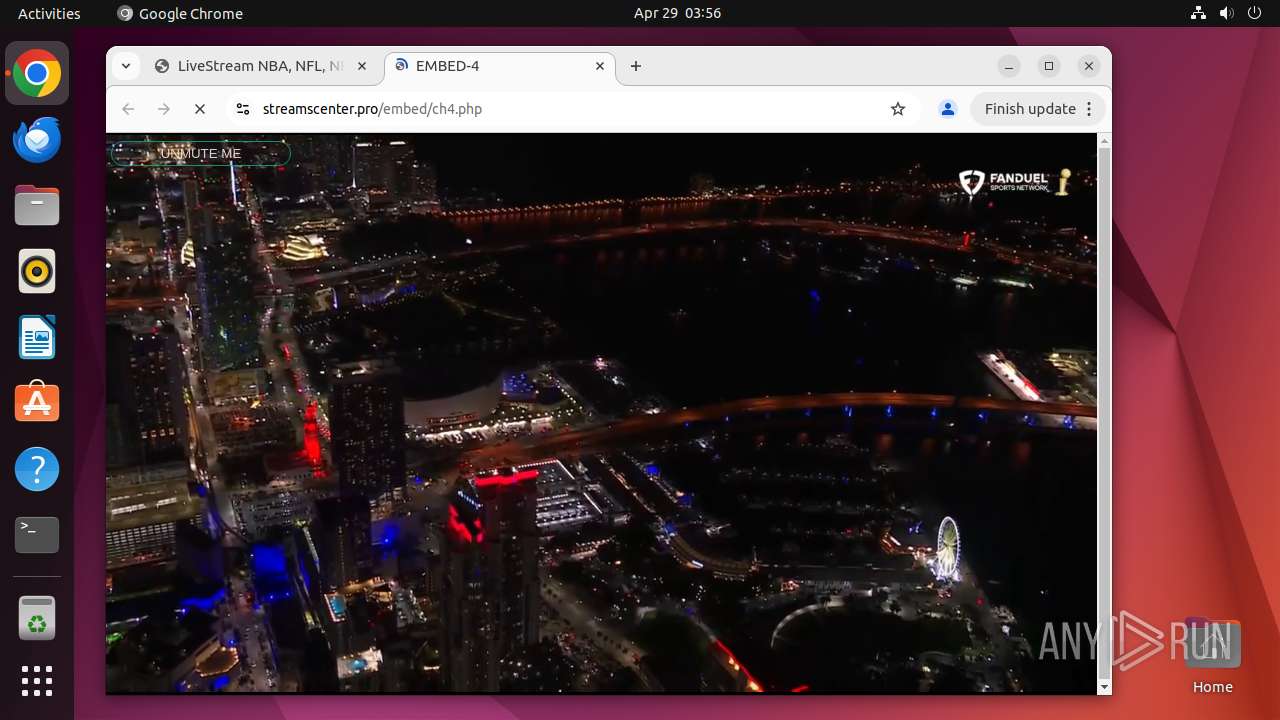Click the streamscenter.pro address bar

(x=570, y=109)
